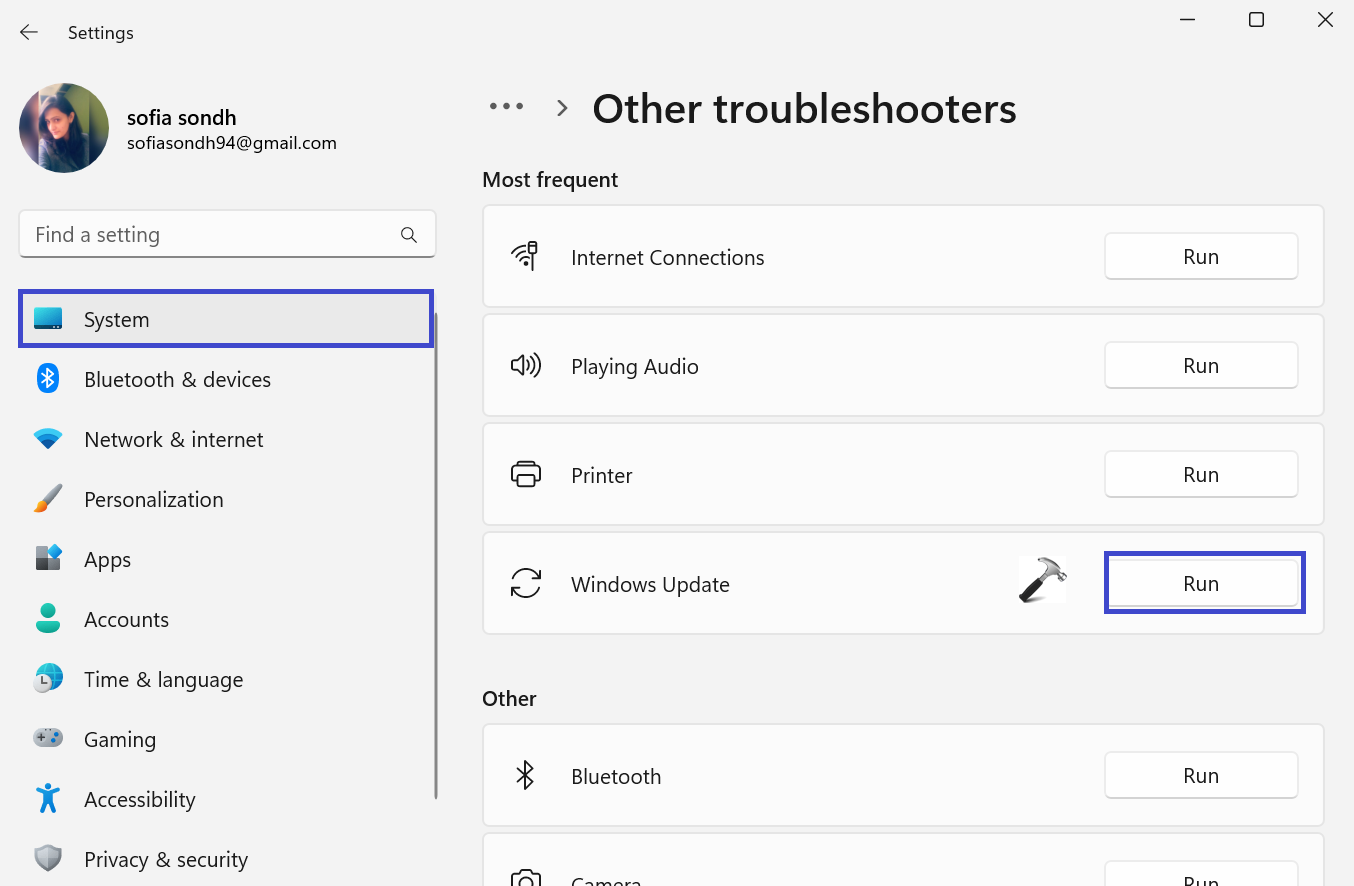The image size is (1354, 886).
Task: Click the Privacy & security shield icon
Action: click(x=48, y=859)
